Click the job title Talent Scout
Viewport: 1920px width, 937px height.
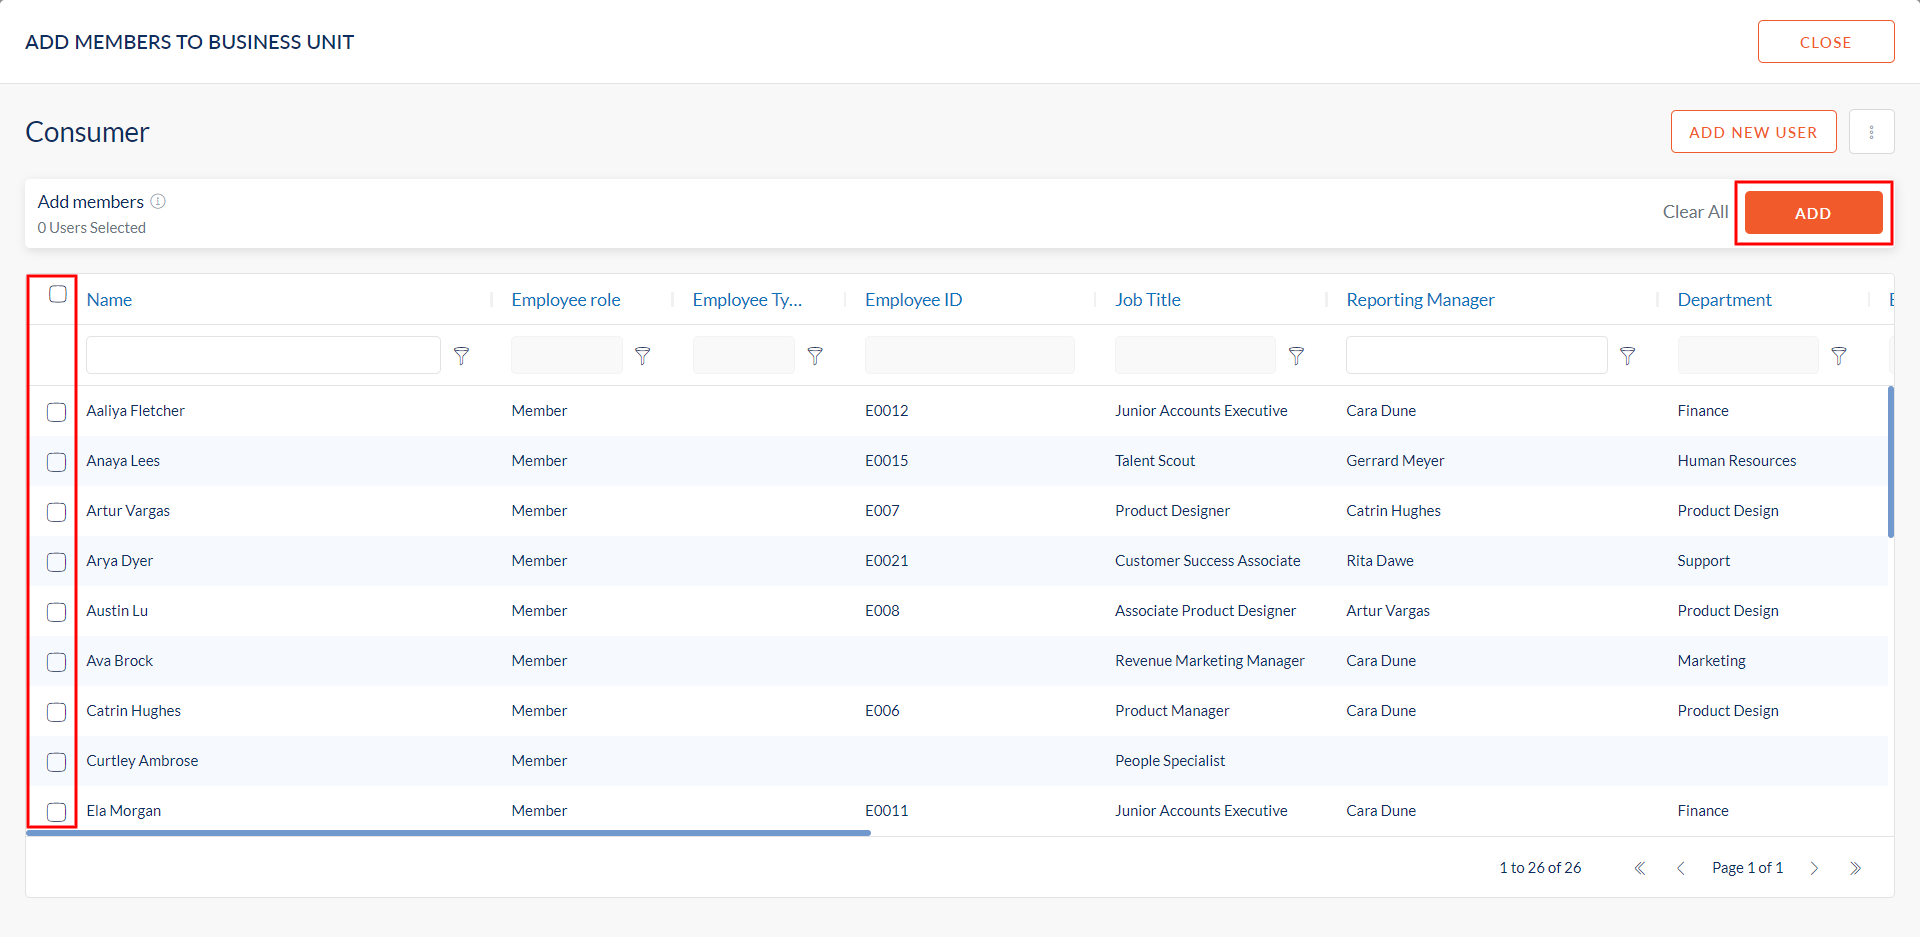[1155, 461]
